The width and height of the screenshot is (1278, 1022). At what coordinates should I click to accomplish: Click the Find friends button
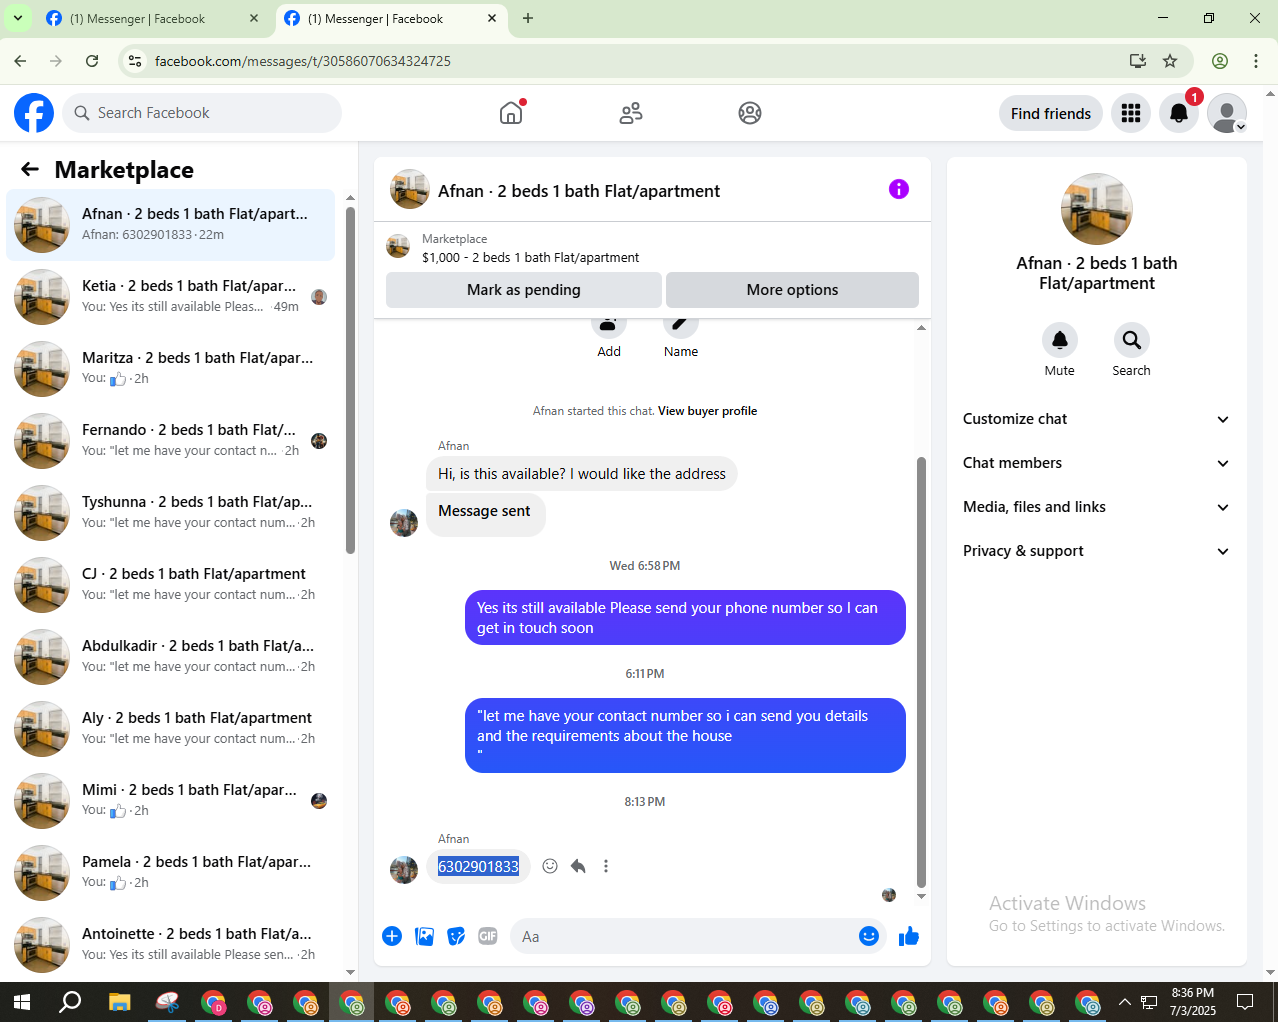pos(1051,113)
